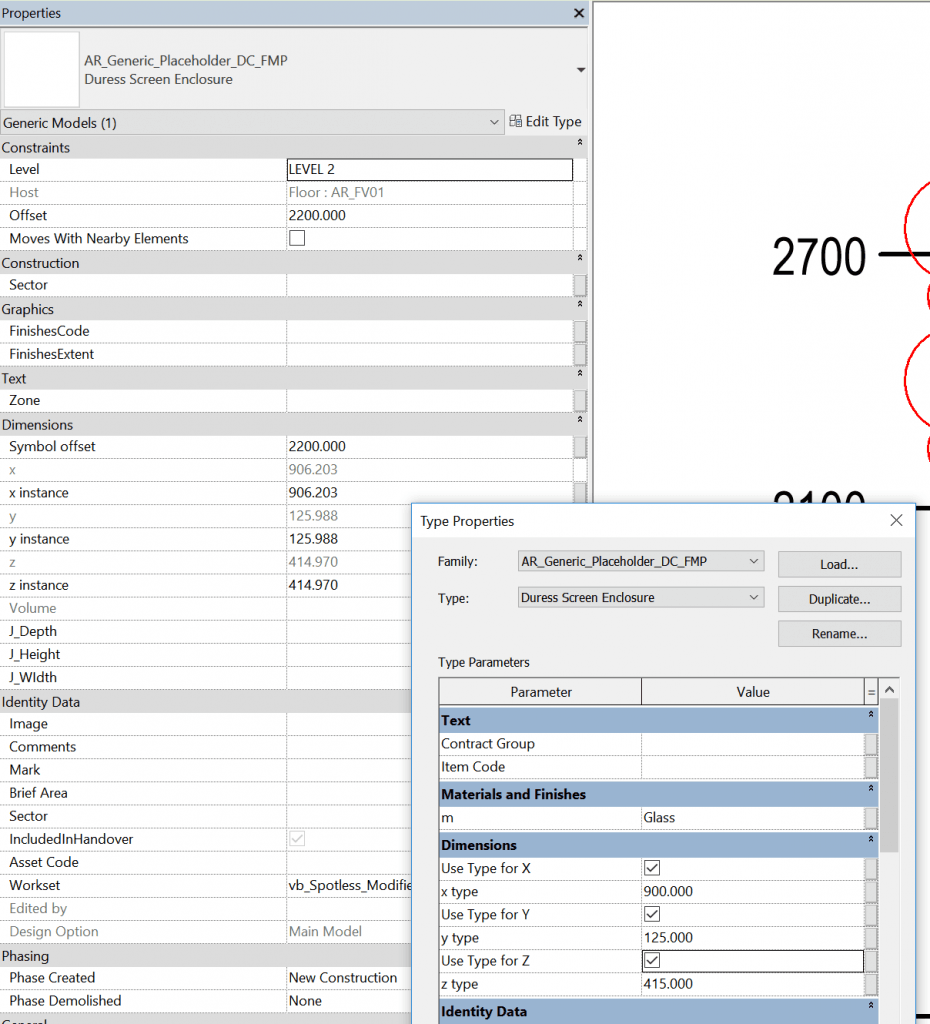Uncheck Use Type for Z

pyautogui.click(x=652, y=961)
